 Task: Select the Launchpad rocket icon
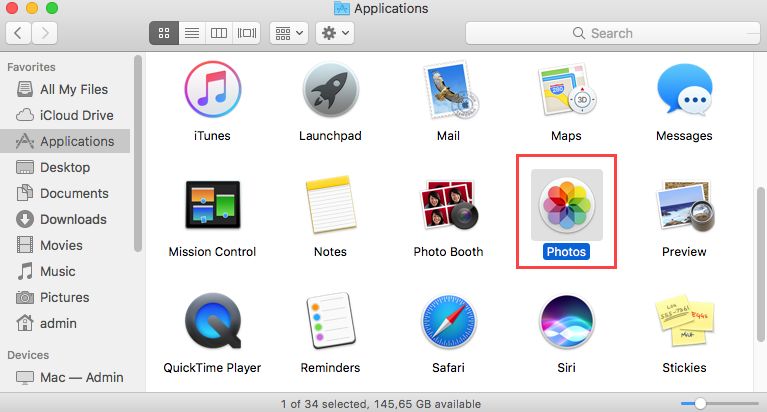point(331,91)
